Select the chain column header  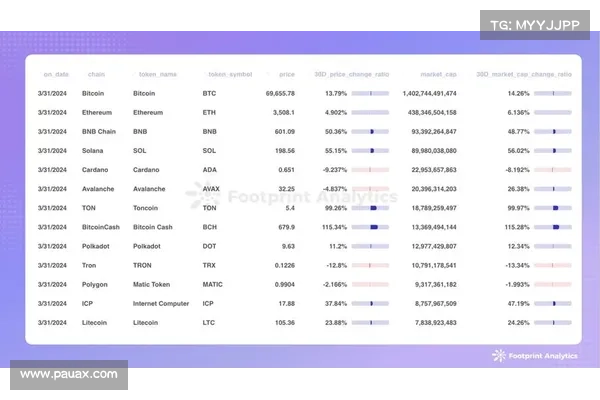click(x=96, y=74)
